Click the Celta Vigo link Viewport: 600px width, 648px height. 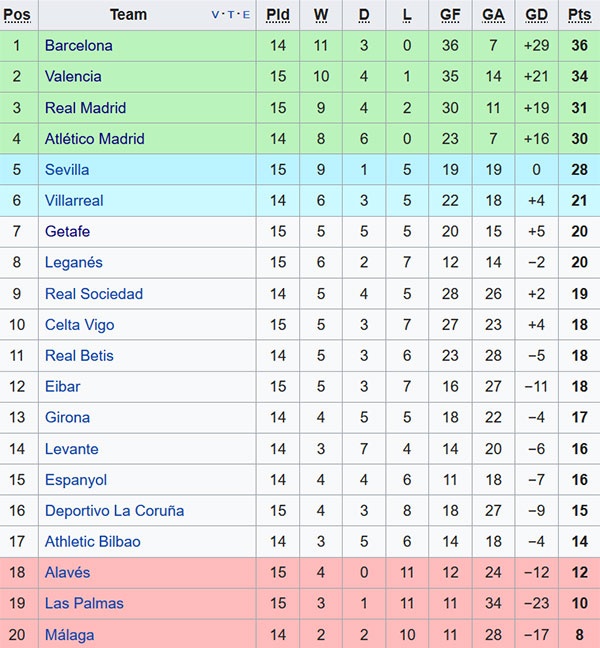80,324
